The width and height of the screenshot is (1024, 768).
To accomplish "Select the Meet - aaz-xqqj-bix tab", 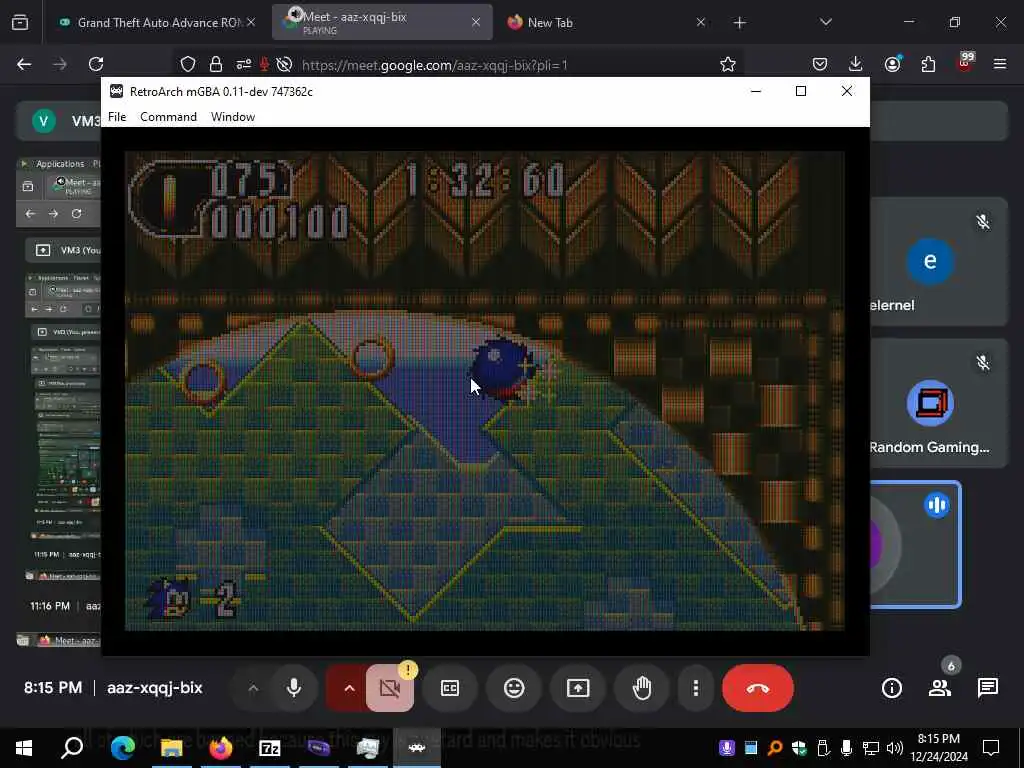I will pos(382,22).
